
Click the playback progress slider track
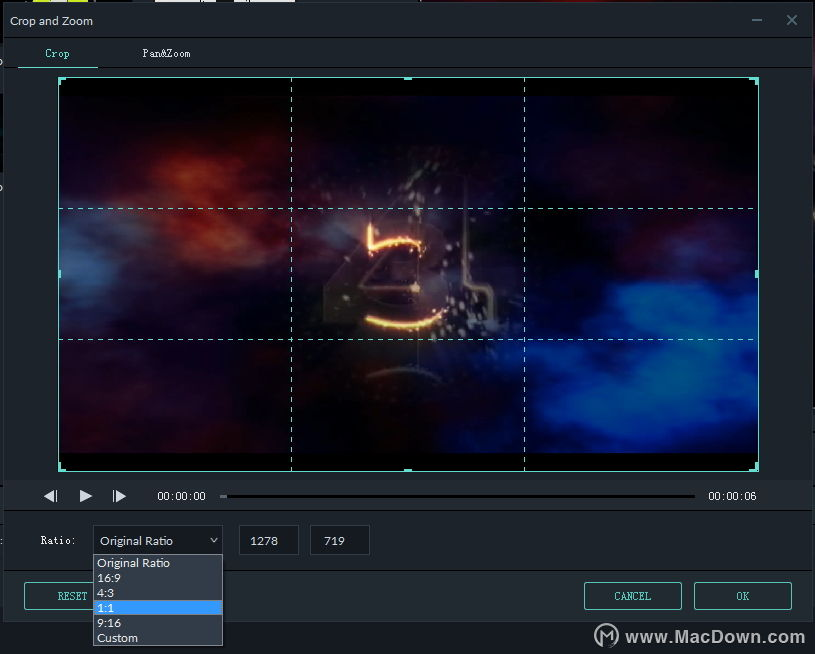[x=457, y=496]
